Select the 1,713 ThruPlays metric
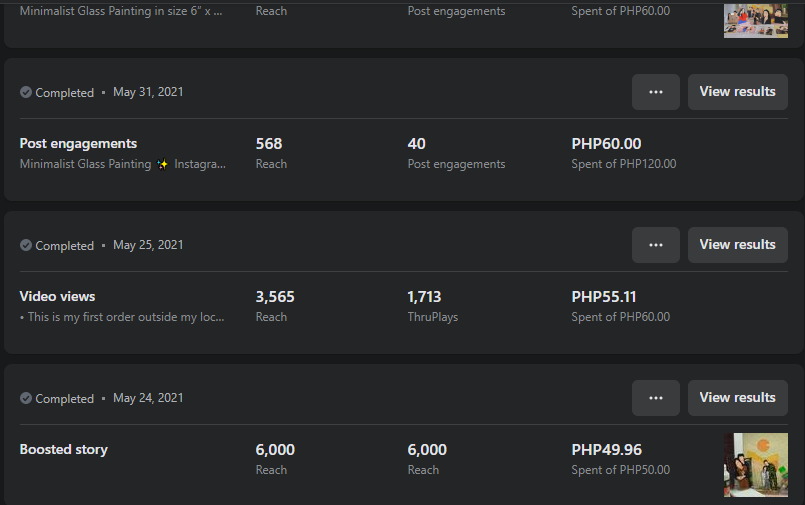The height and width of the screenshot is (505, 805). 424,297
